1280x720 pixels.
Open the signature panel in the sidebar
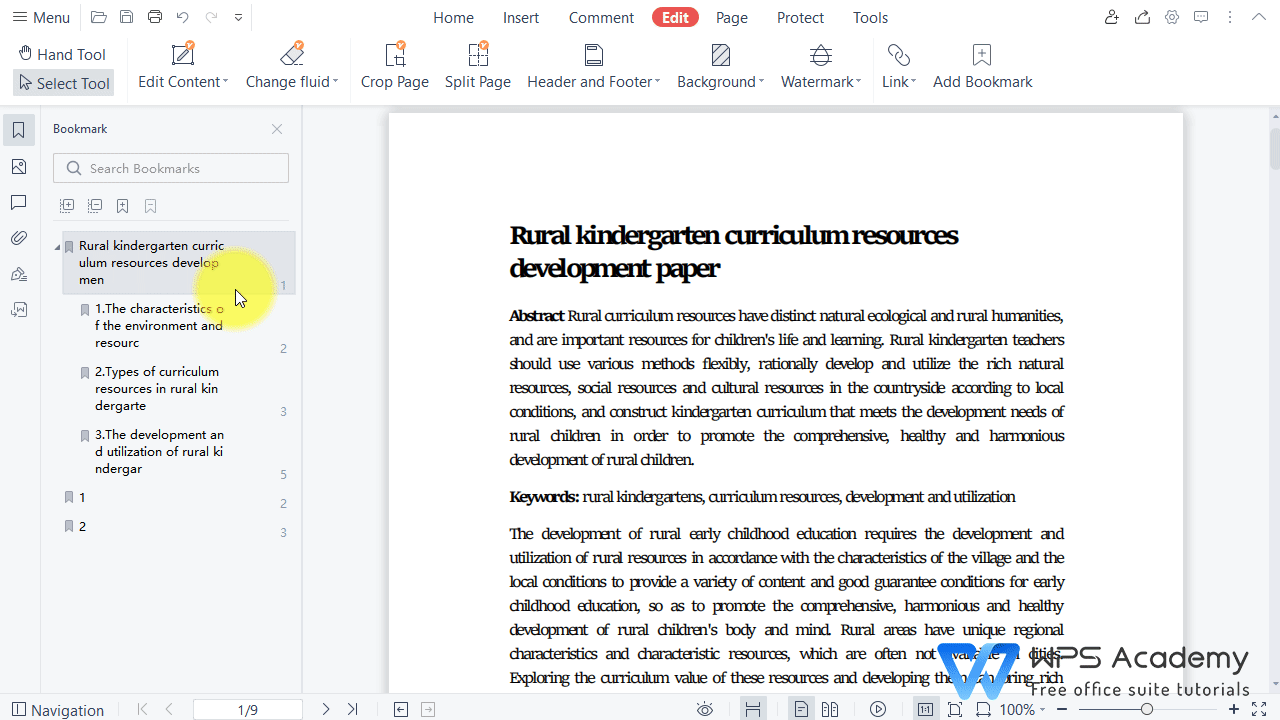(18, 273)
